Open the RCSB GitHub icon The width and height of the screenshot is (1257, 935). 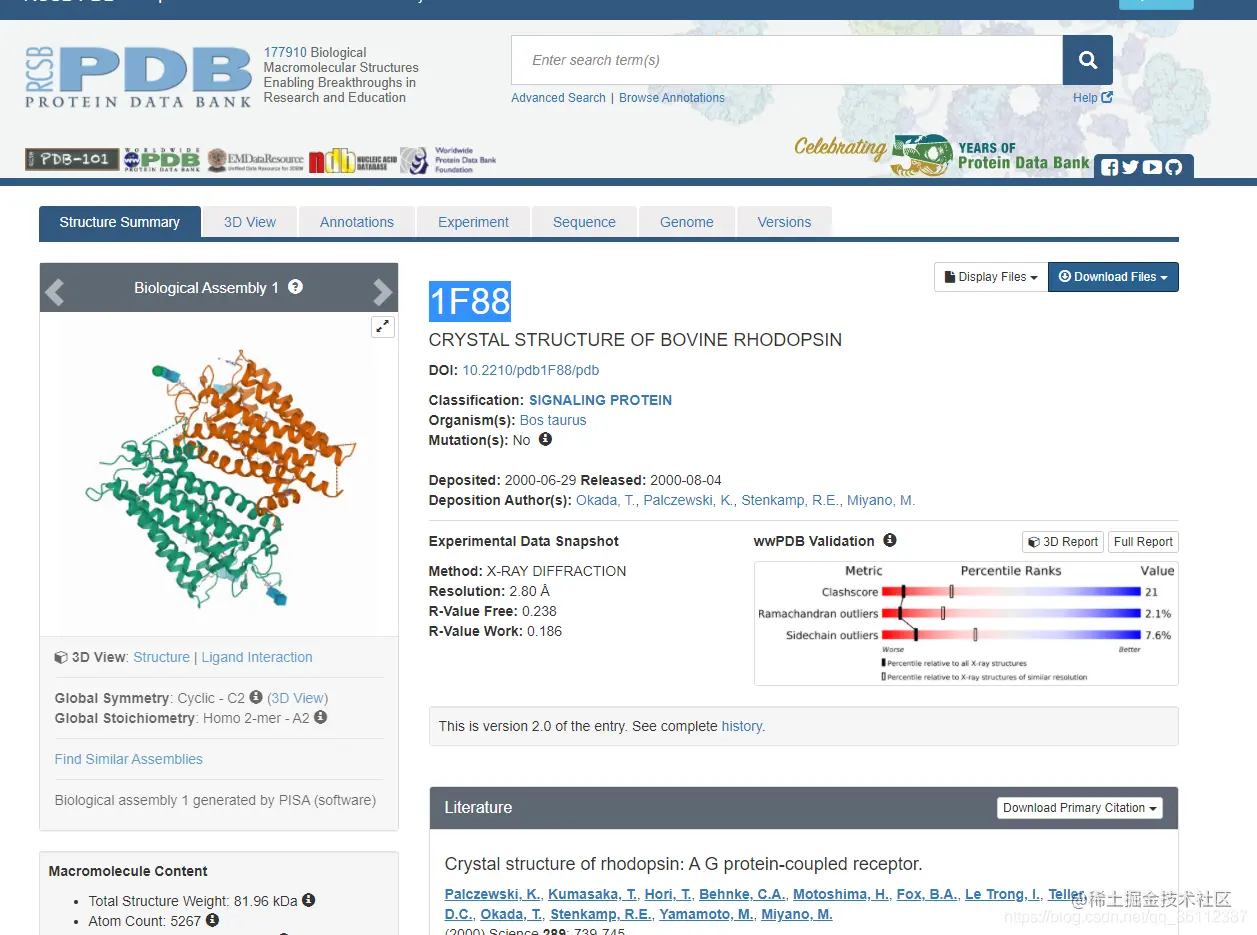pyautogui.click(x=1174, y=167)
